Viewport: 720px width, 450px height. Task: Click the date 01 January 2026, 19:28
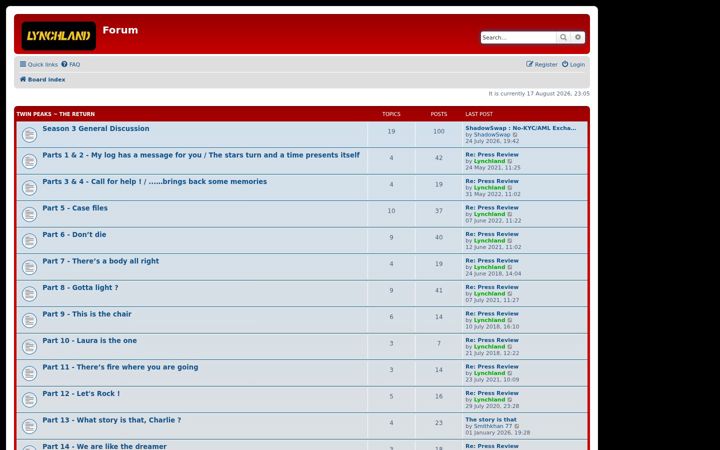[498, 433]
